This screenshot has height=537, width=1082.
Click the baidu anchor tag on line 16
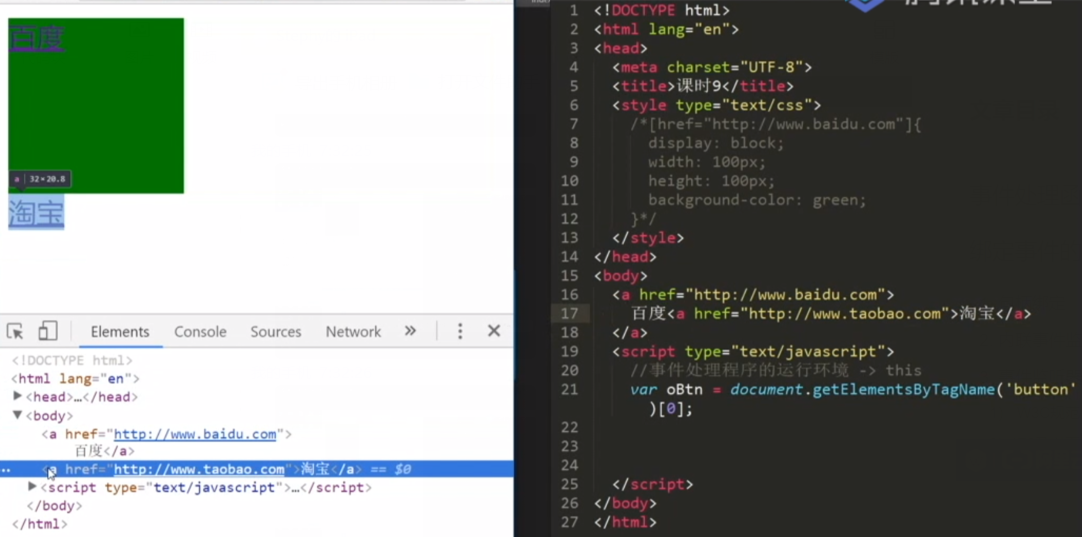click(753, 295)
